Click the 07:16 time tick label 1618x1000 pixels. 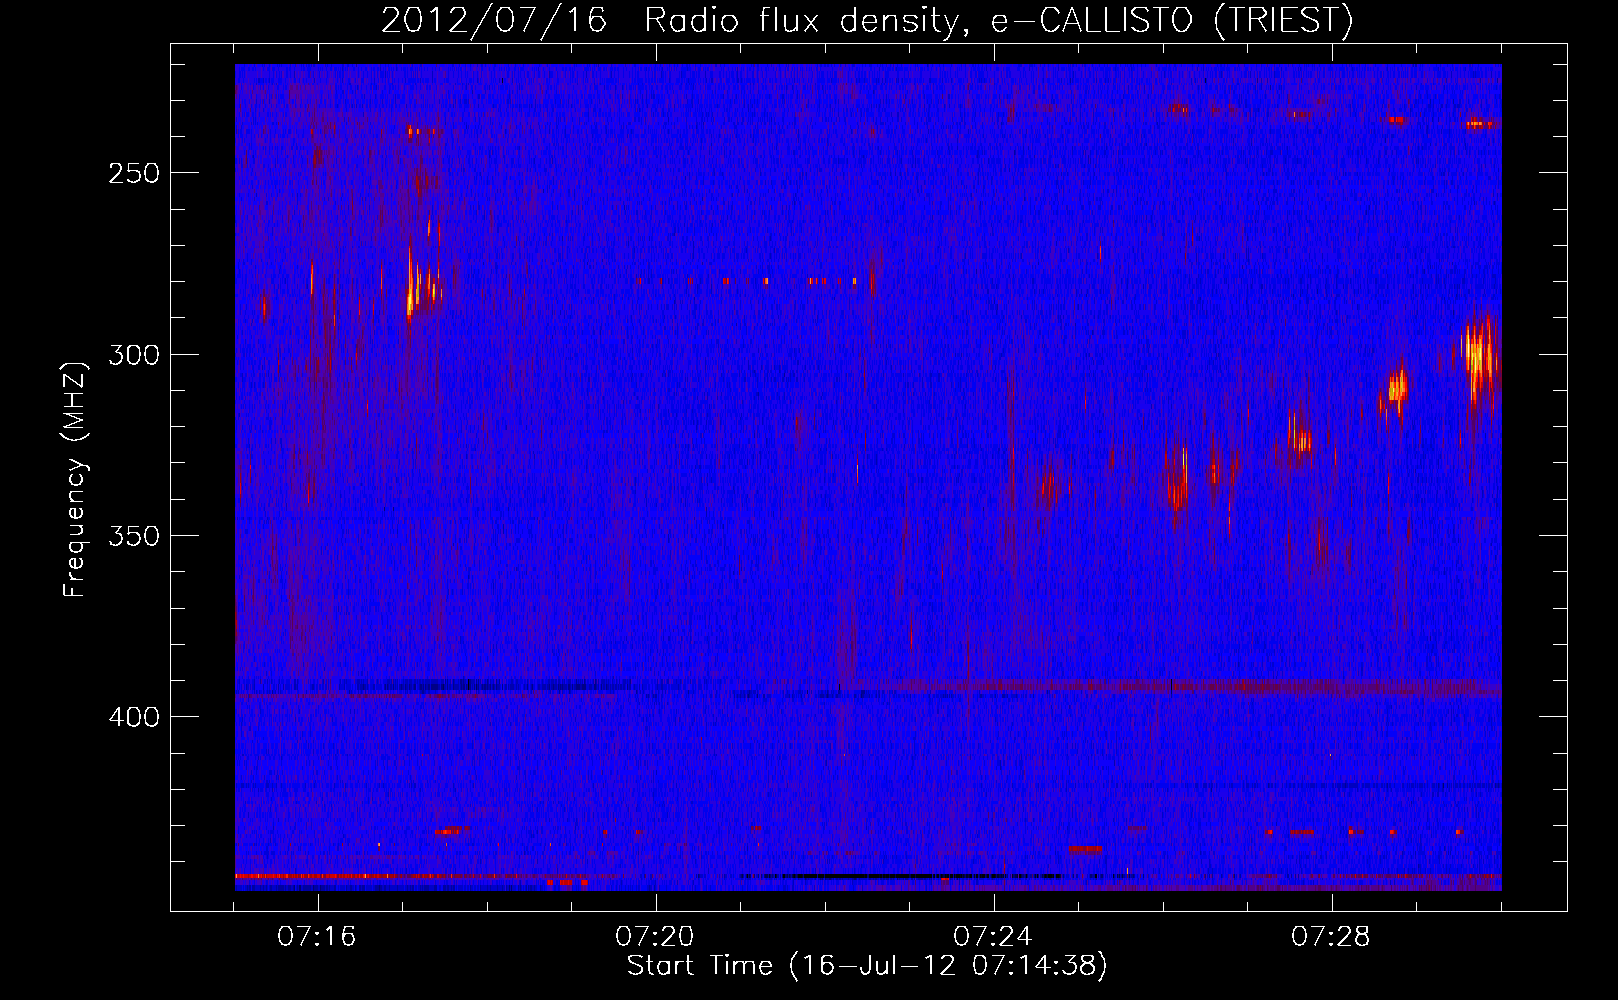tap(317, 937)
